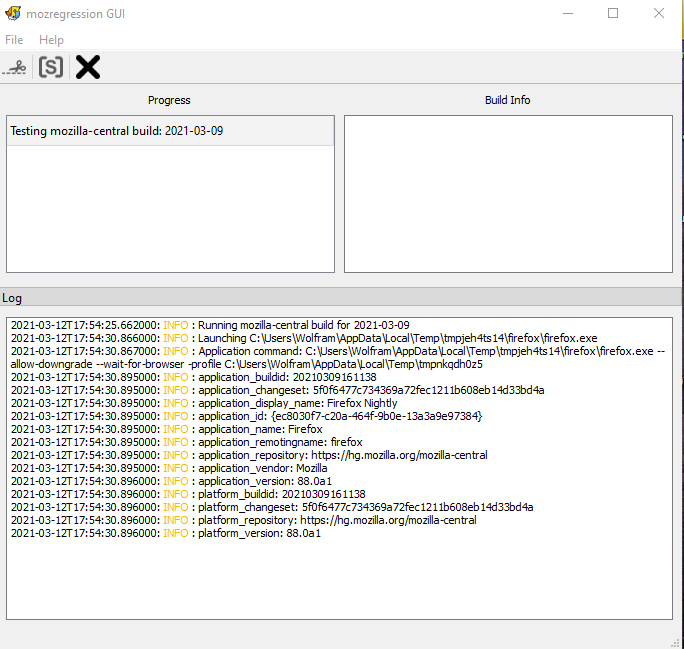684x649 pixels.
Task: Click the Log panel header
Action: [340, 297]
